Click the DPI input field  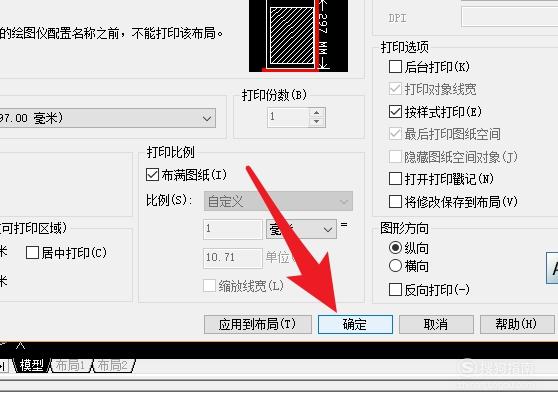click(509, 17)
